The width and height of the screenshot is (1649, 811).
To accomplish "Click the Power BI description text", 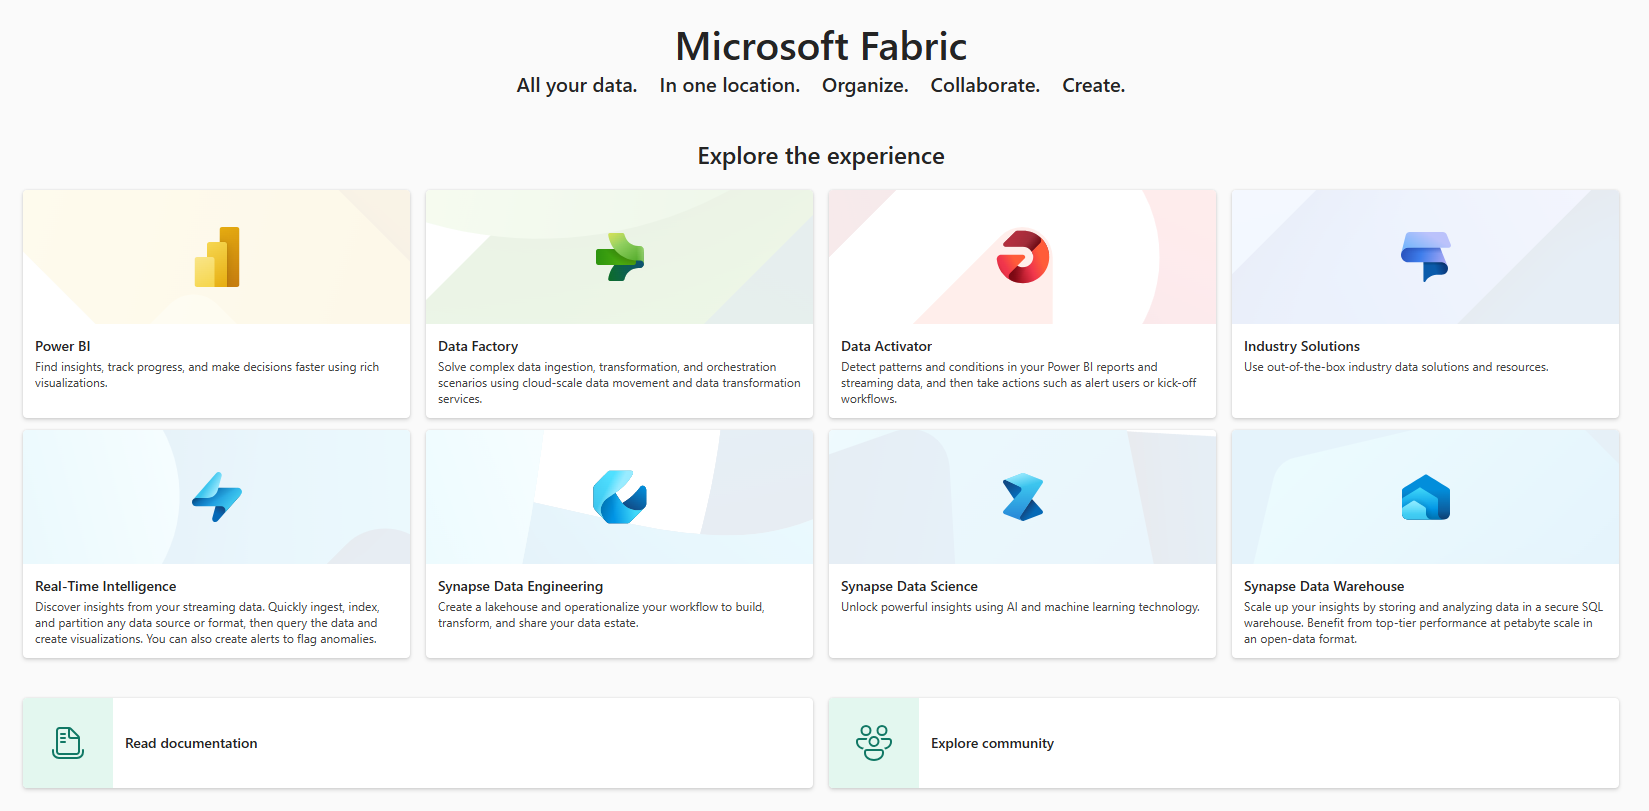I will pos(207,375).
